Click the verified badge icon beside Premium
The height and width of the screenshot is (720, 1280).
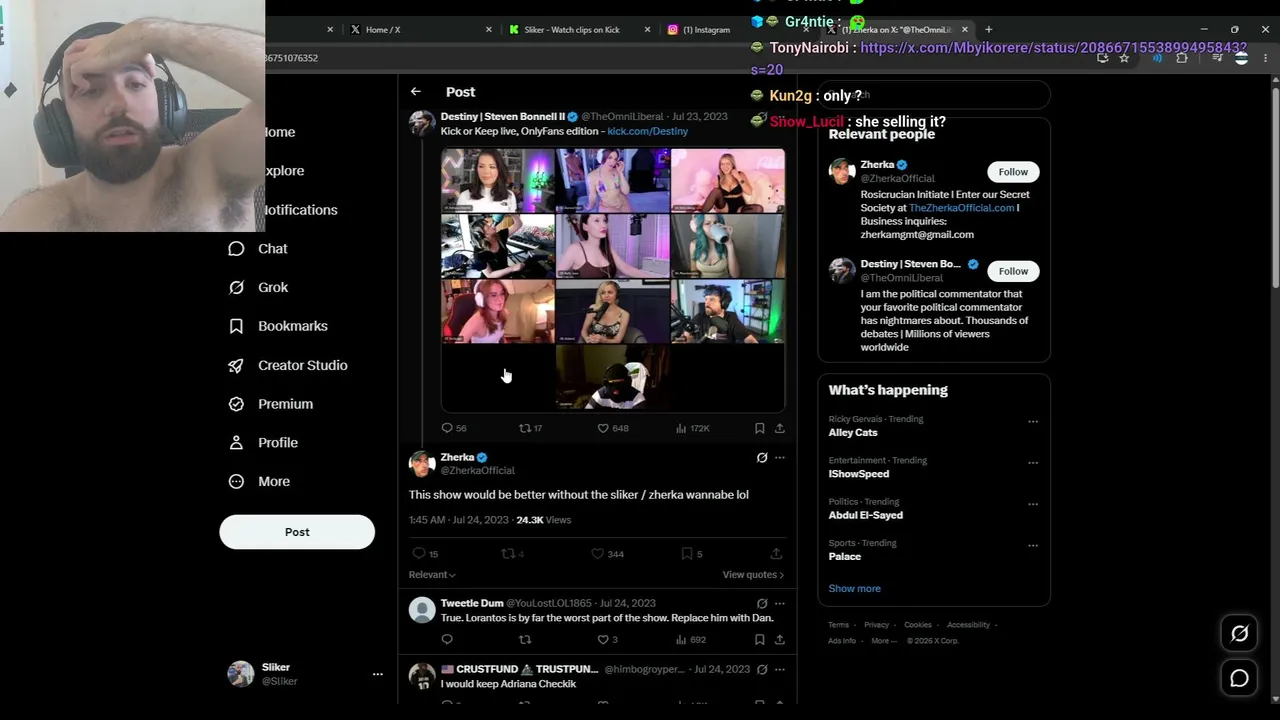pyautogui.click(x=236, y=404)
